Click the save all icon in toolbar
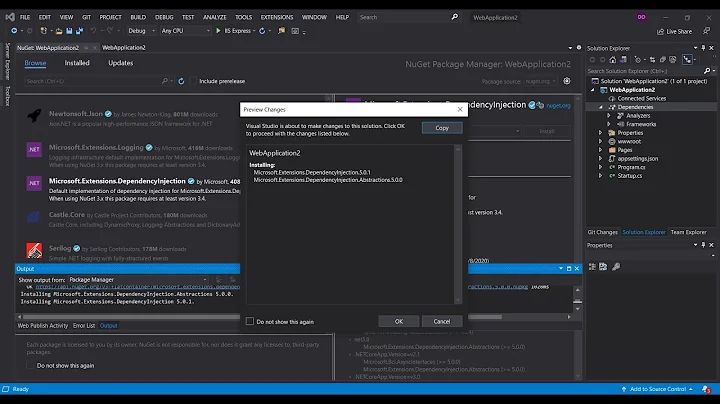 [79, 31]
